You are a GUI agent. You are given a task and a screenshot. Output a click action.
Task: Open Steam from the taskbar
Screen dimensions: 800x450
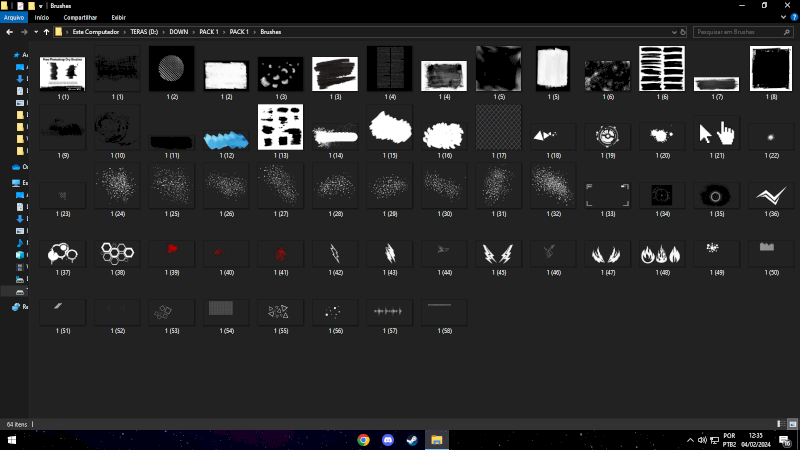tap(412, 440)
